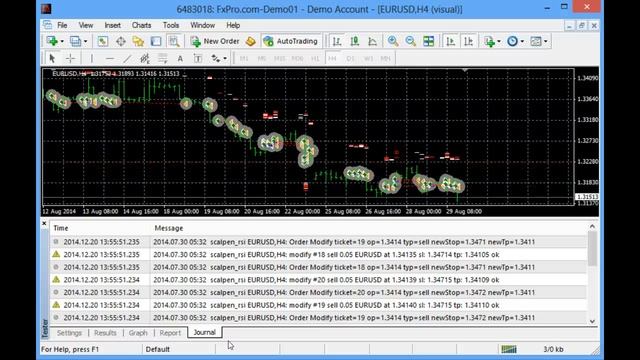Switch timeframe to H1
Image resolution: width=640 pixels, height=360 pixels.
315,58
